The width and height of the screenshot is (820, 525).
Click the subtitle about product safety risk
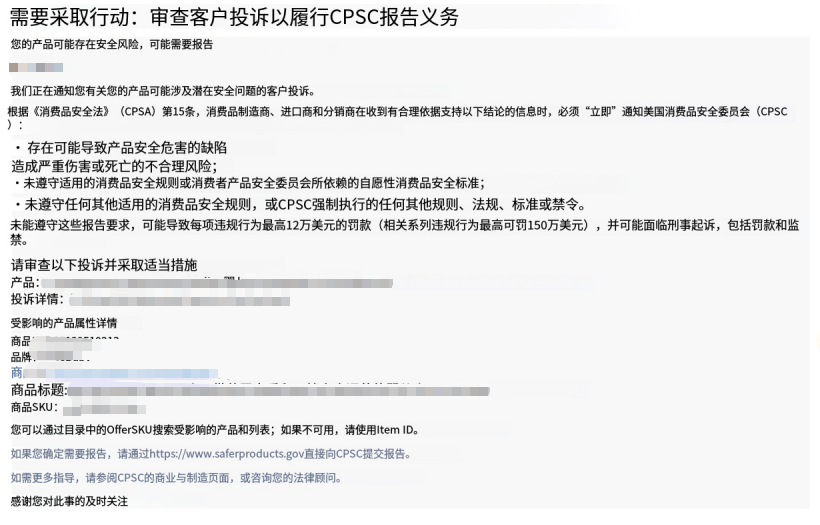pos(112,44)
